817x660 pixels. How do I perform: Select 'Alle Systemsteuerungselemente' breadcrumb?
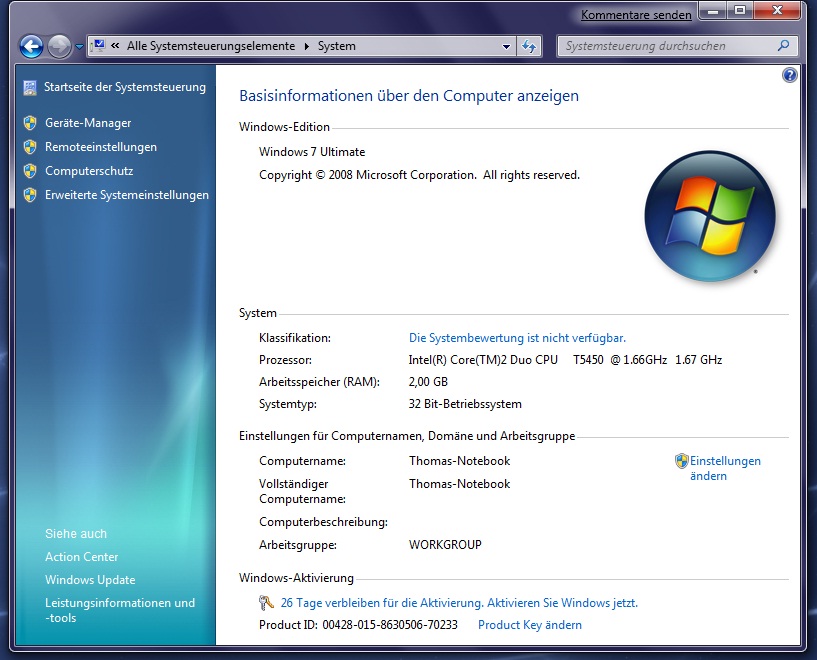[211, 46]
